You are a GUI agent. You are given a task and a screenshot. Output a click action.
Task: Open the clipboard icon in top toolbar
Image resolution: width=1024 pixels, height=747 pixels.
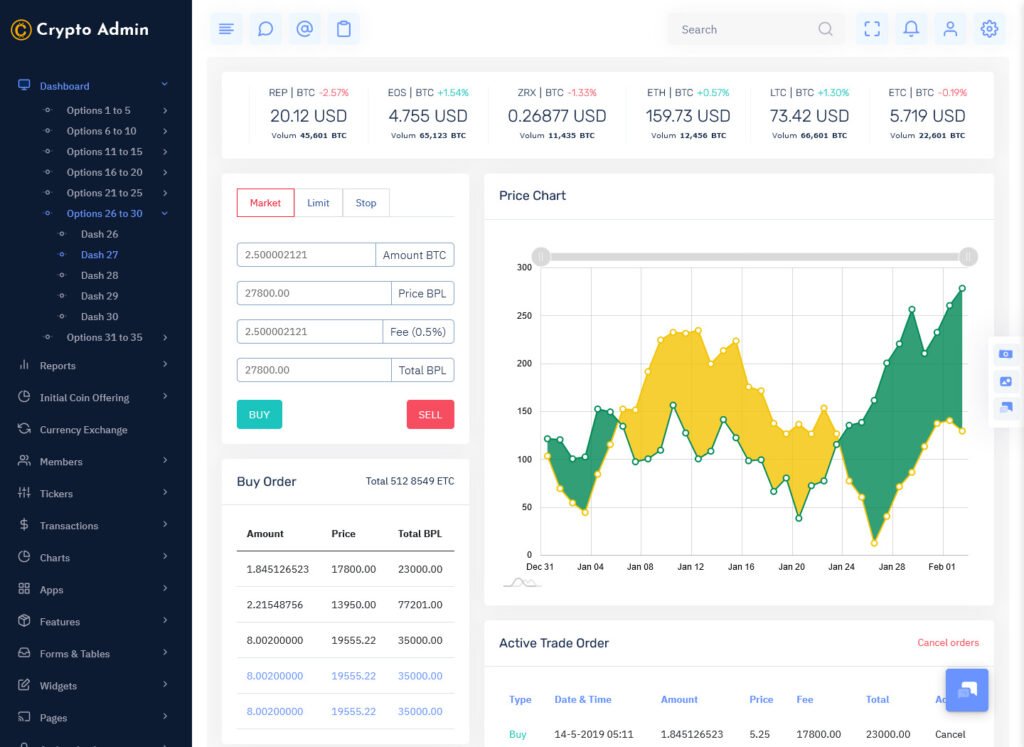pyautogui.click(x=344, y=29)
